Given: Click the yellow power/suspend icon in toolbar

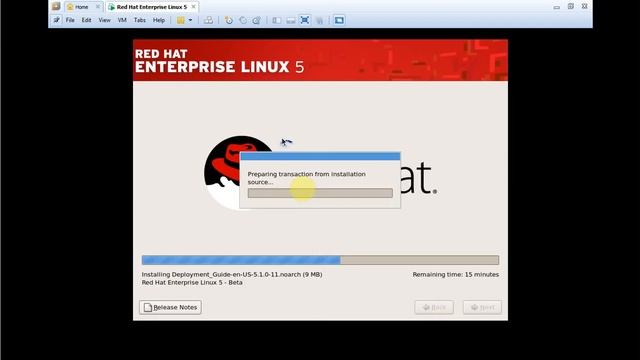Looking at the screenshot, I should click(x=180, y=20).
